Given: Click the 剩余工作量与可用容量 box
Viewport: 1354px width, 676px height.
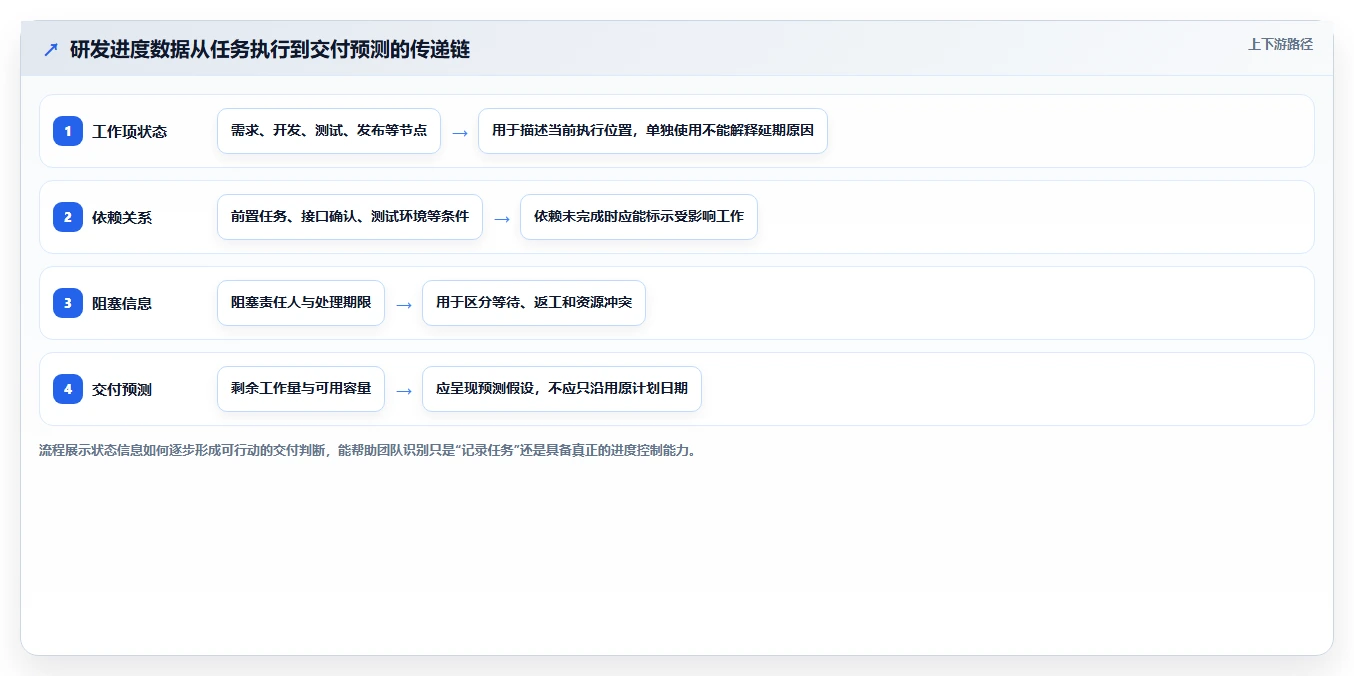Looking at the screenshot, I should coord(301,389).
